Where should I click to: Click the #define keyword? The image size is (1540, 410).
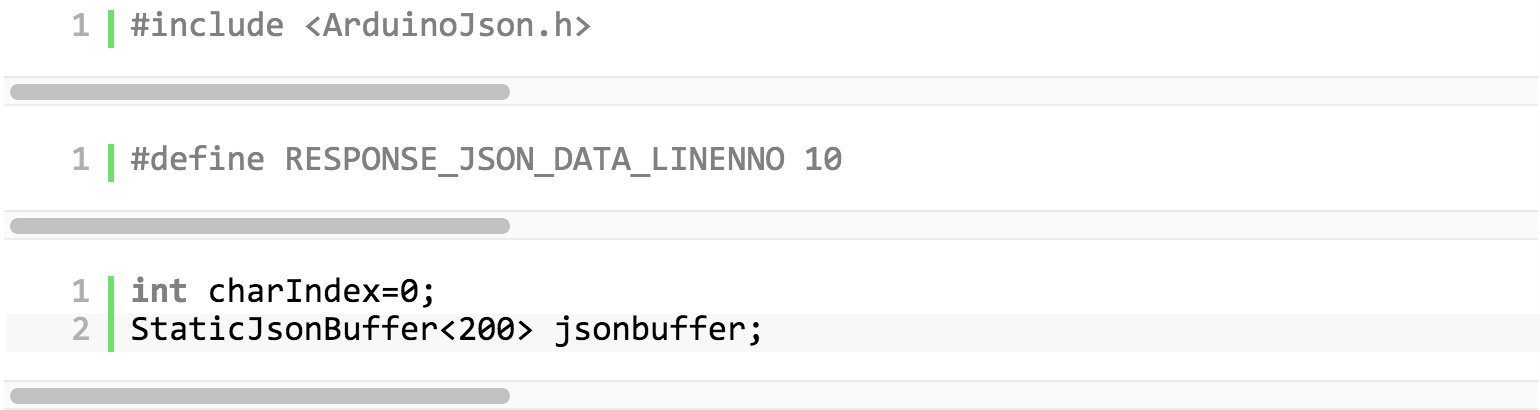[198, 160]
